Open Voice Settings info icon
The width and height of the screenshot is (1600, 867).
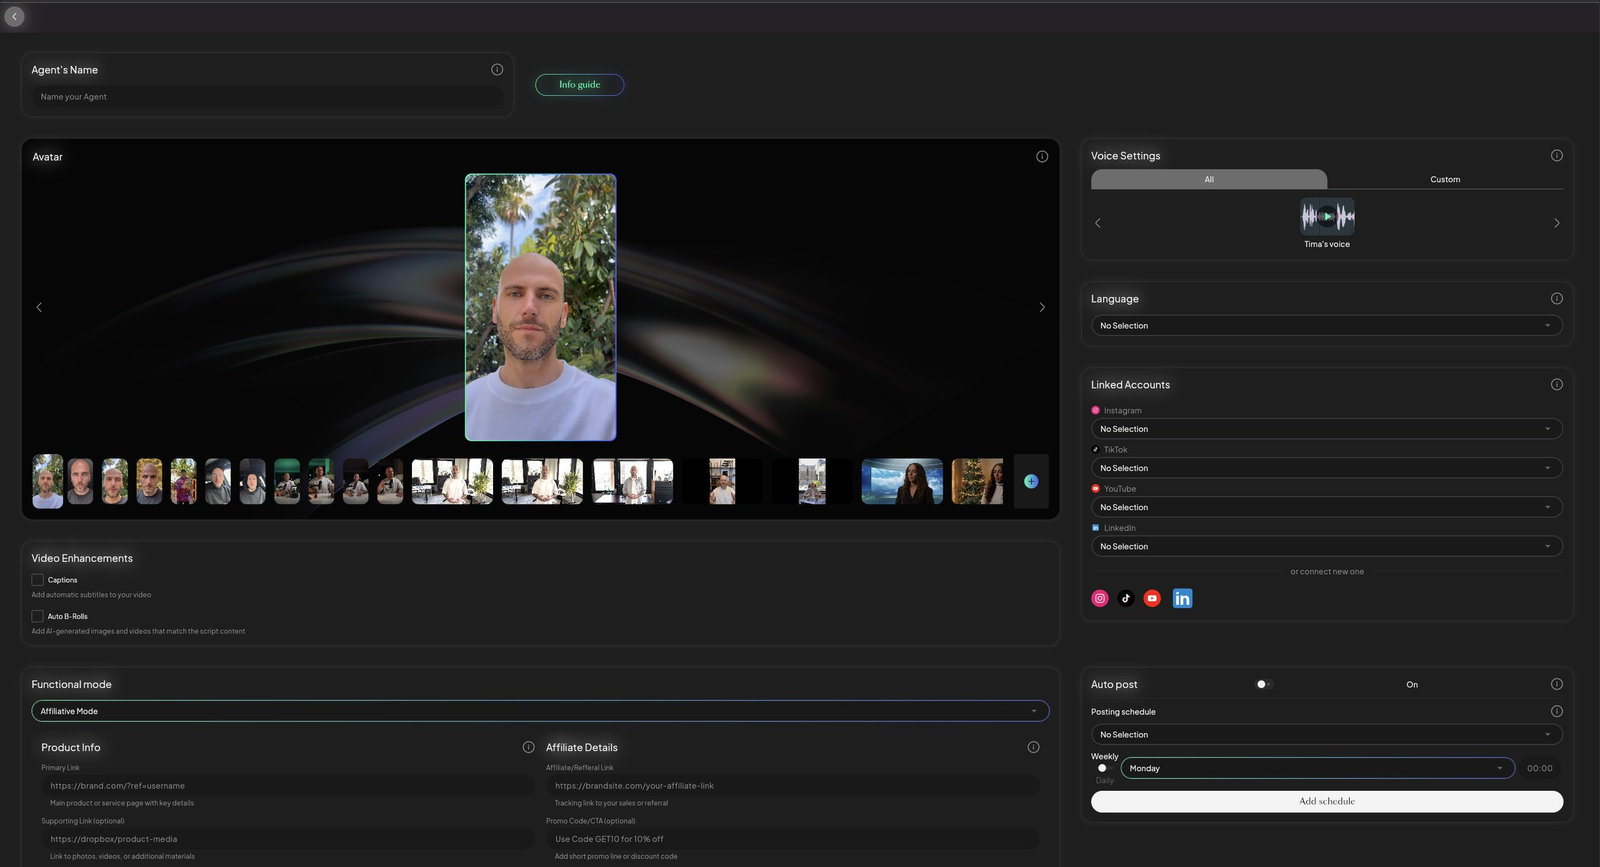[x=1556, y=155]
